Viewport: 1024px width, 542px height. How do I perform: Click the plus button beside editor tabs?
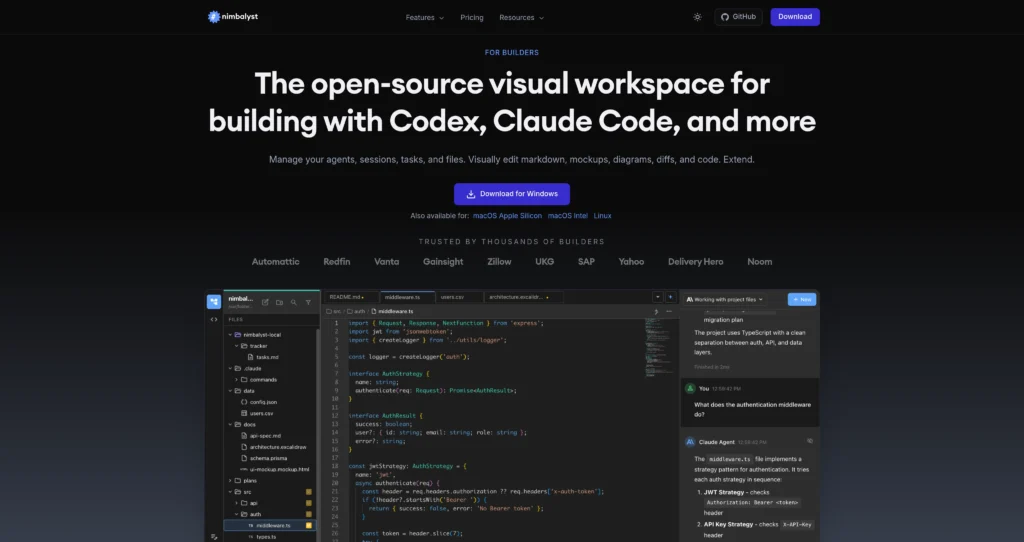pyautogui.click(x=670, y=297)
